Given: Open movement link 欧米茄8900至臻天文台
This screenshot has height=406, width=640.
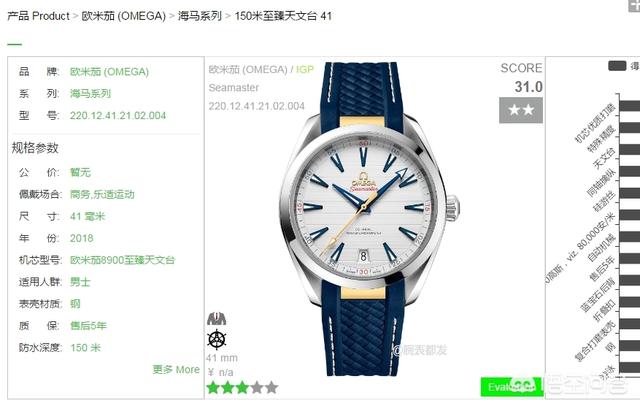Looking at the screenshot, I should point(122,260).
